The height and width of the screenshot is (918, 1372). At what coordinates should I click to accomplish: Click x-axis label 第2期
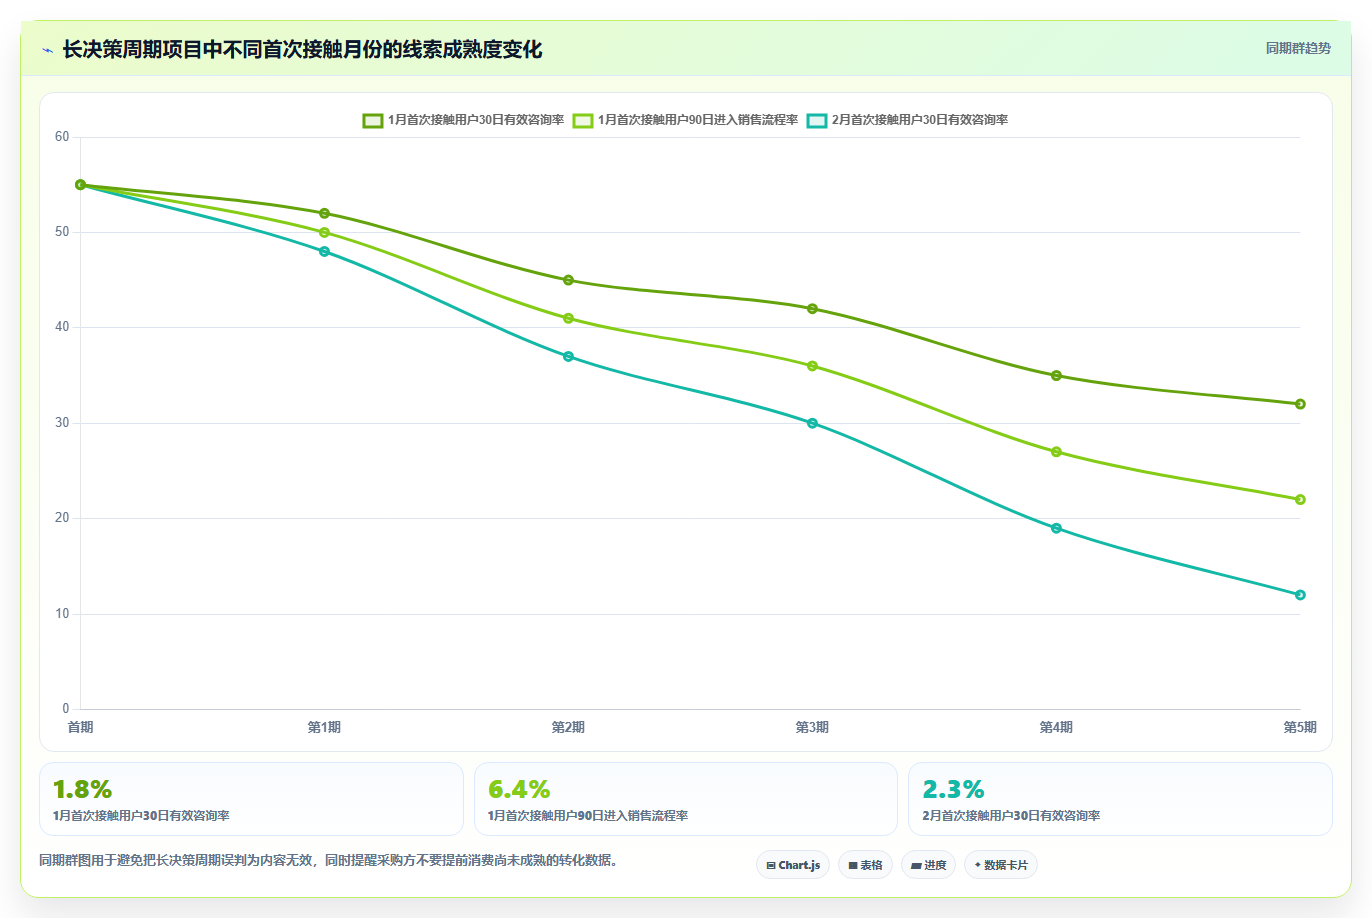point(568,727)
